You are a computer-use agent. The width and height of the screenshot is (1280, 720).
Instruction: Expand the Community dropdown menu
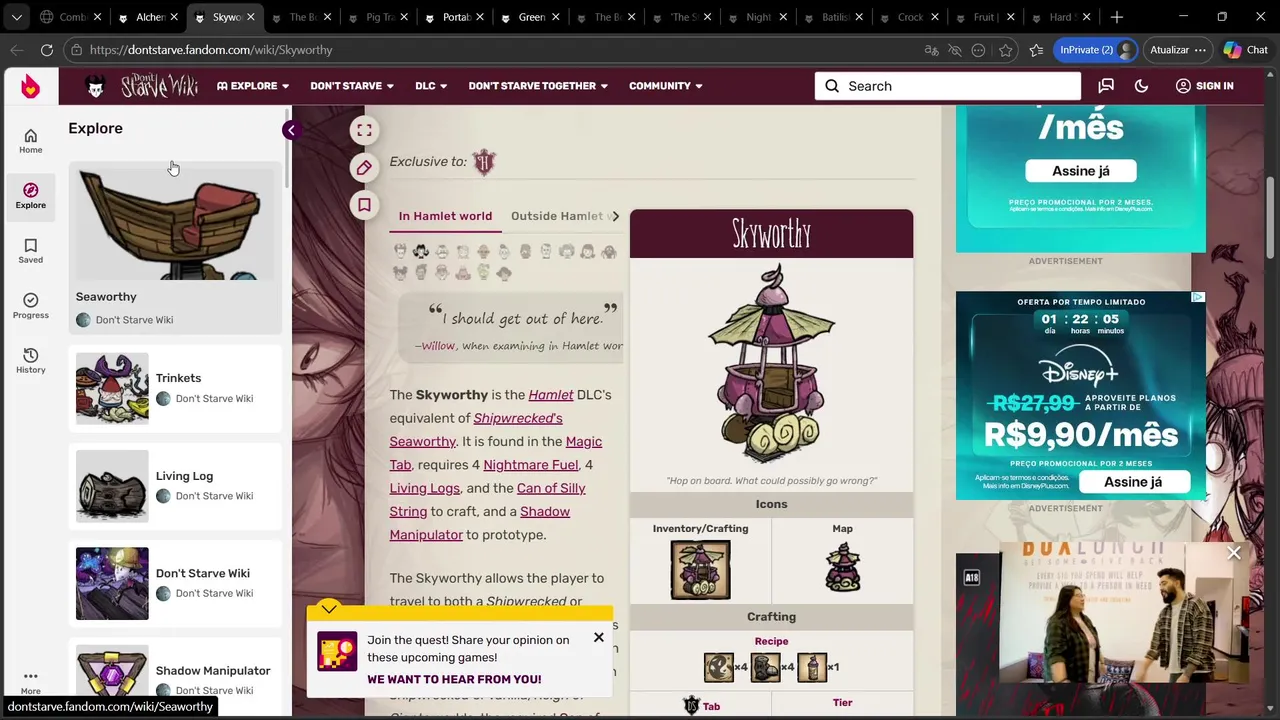point(666,86)
